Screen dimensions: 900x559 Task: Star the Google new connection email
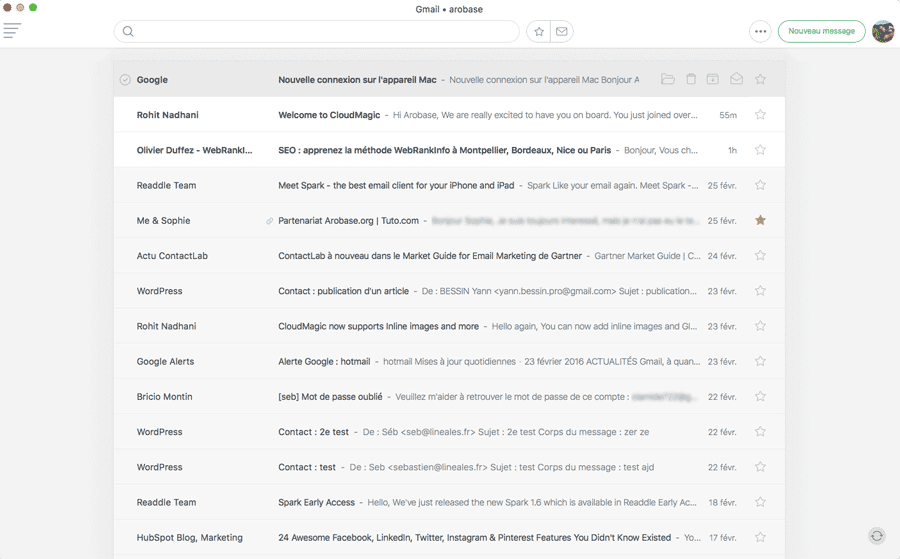click(761, 79)
